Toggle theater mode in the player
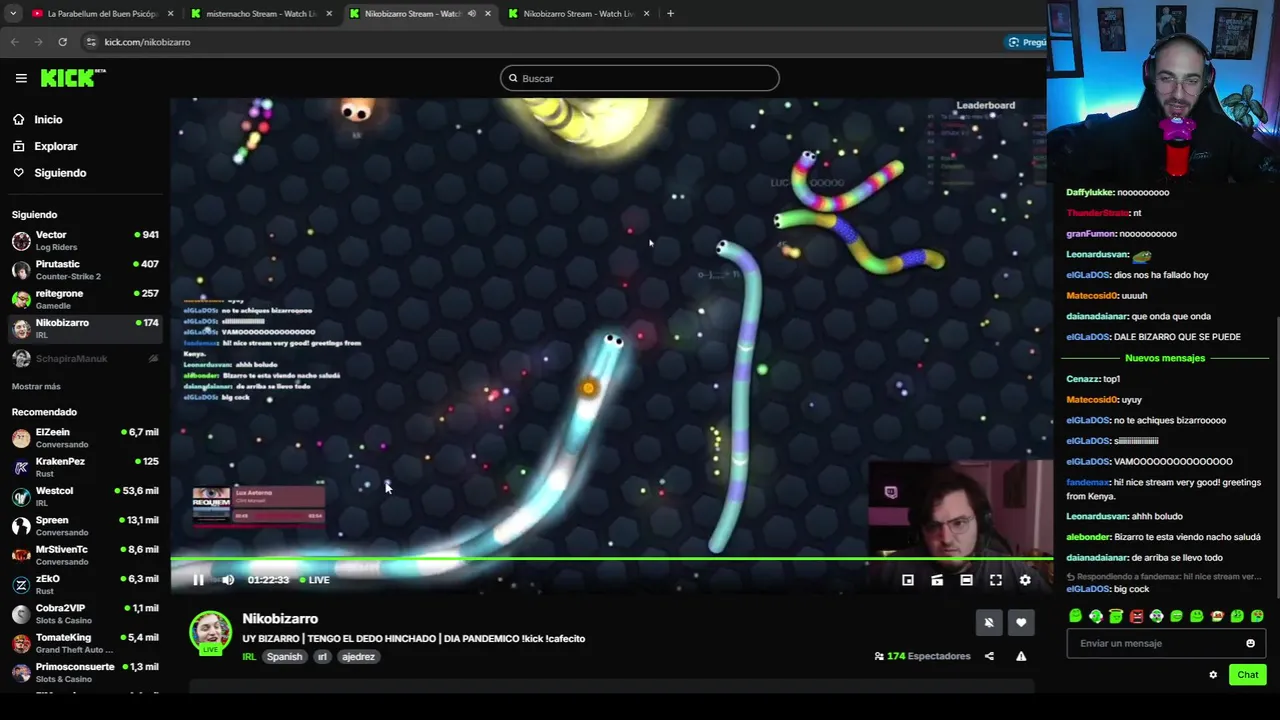The image size is (1280, 720). coord(966,580)
